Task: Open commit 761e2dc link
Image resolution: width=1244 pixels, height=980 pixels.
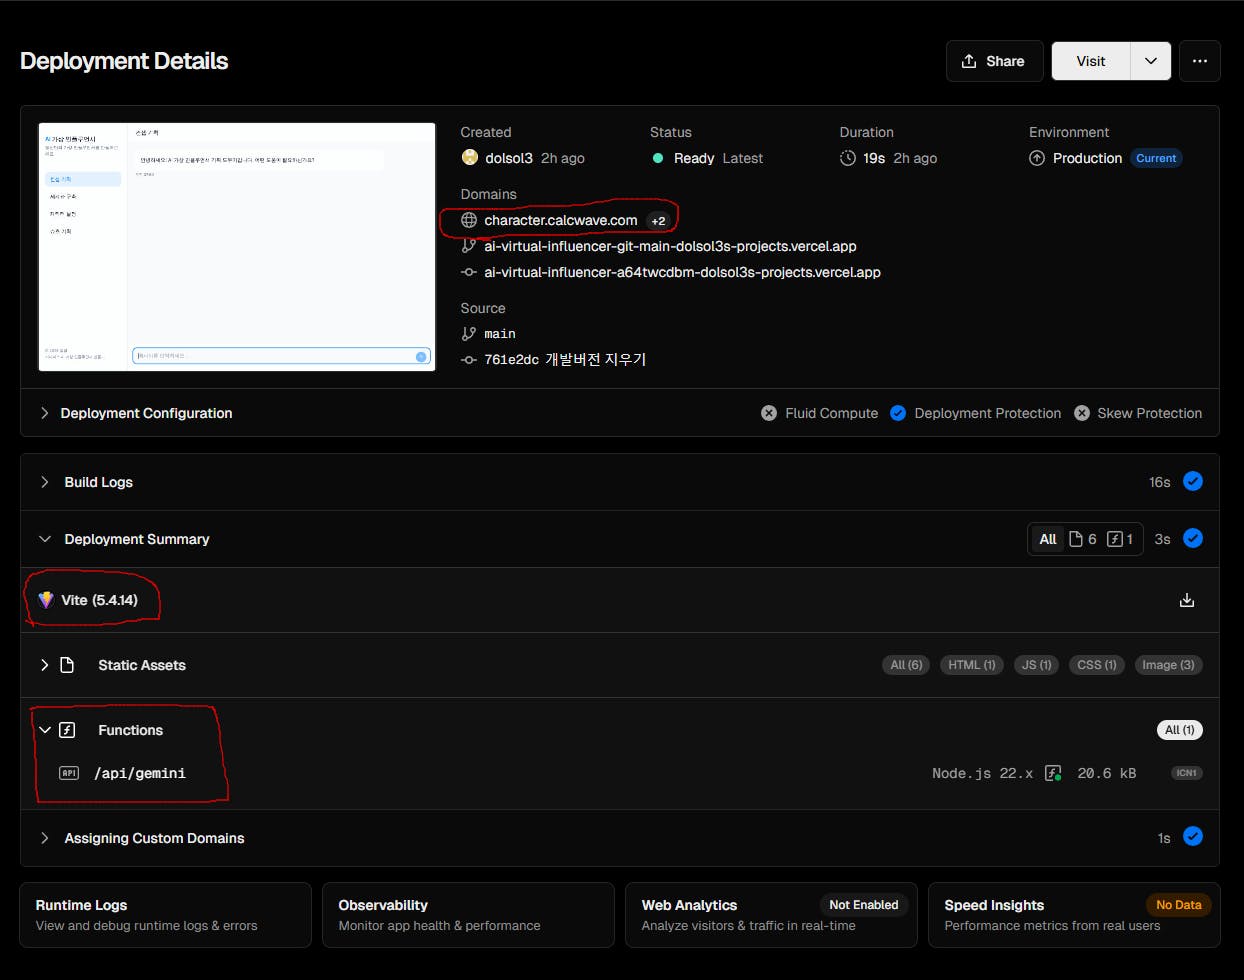Action: click(565, 359)
